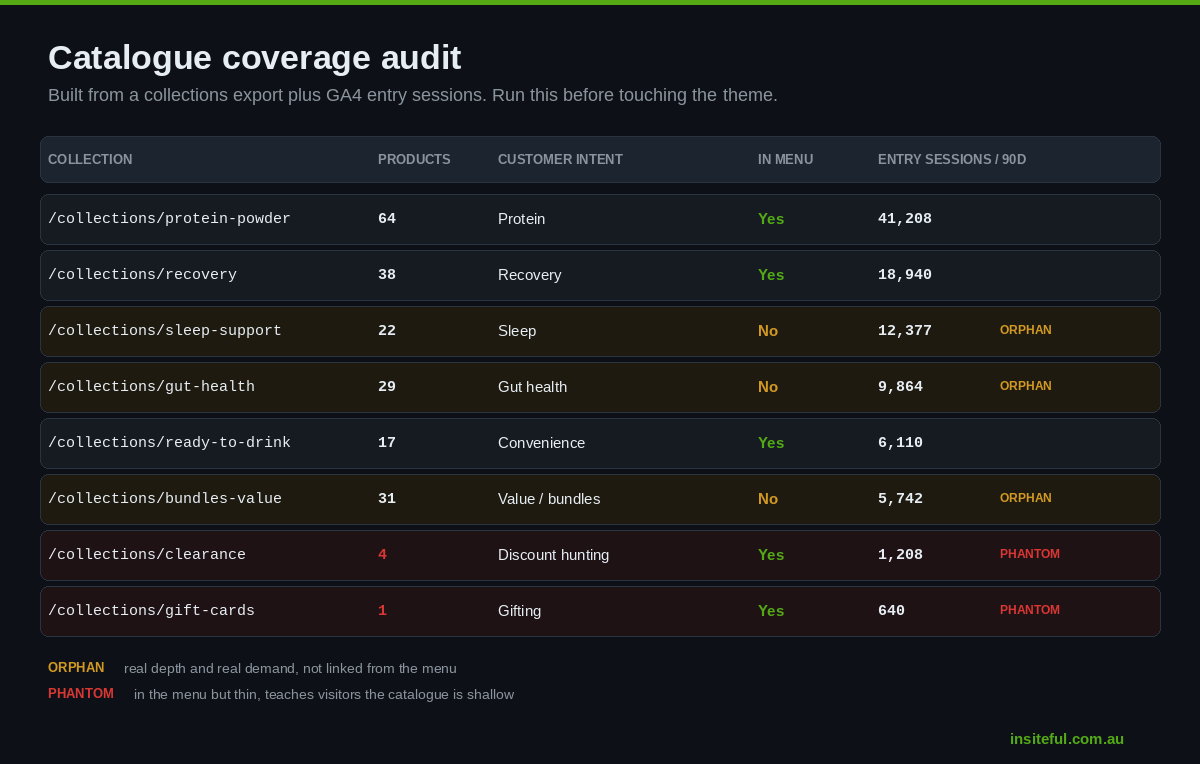This screenshot has width=1200, height=764.
Task: Click product count 29
Action: [387, 387]
